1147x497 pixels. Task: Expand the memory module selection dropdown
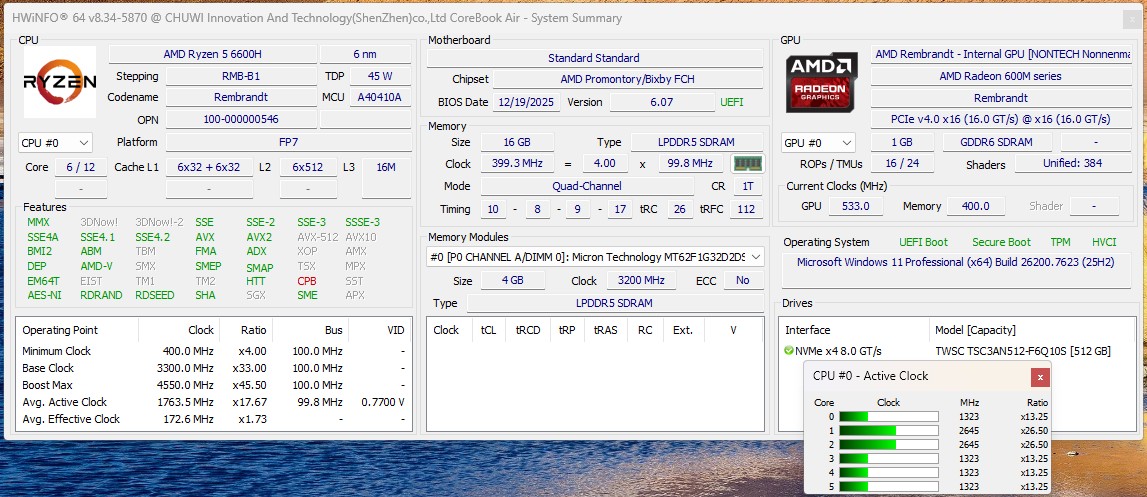756,257
